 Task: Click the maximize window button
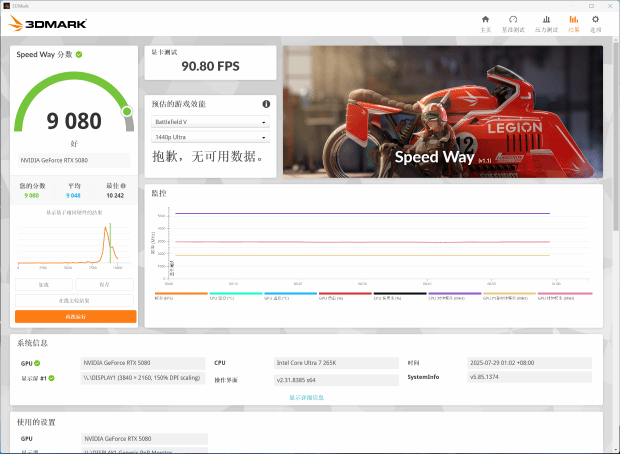pos(592,6)
